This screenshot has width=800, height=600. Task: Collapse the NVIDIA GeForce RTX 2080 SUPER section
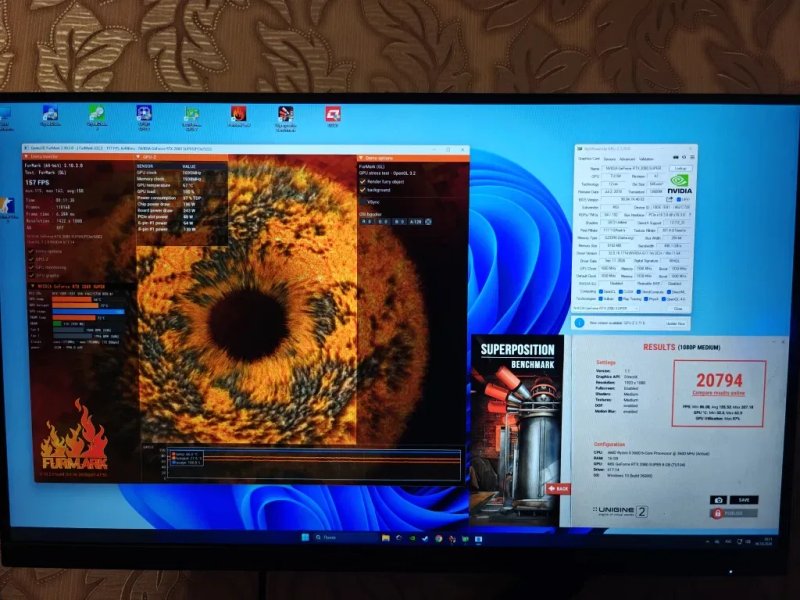(x=33, y=286)
